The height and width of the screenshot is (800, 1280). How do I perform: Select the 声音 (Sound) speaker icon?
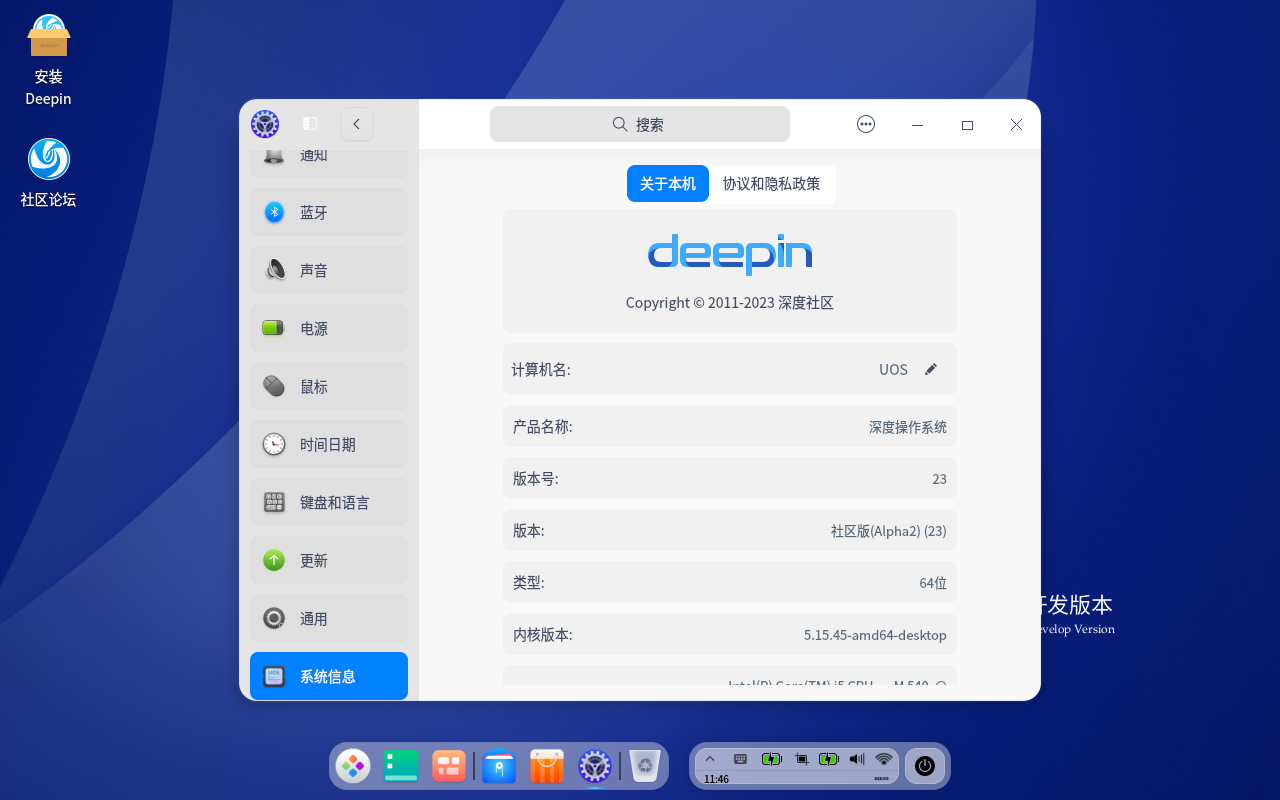[x=274, y=269]
